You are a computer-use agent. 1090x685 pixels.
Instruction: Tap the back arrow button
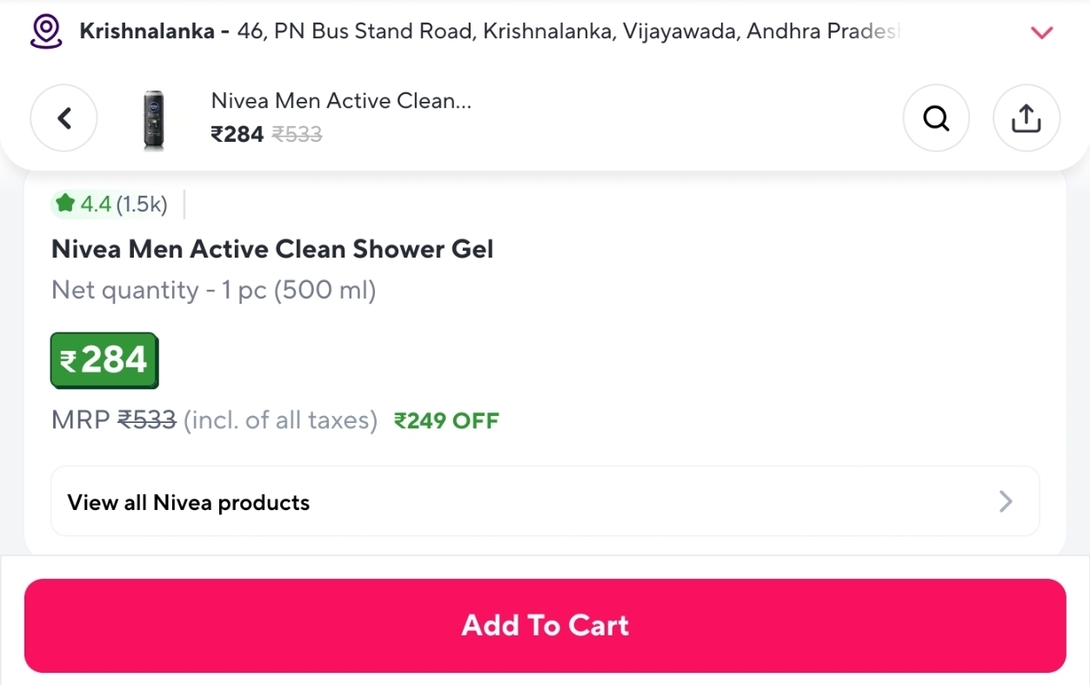pos(64,118)
